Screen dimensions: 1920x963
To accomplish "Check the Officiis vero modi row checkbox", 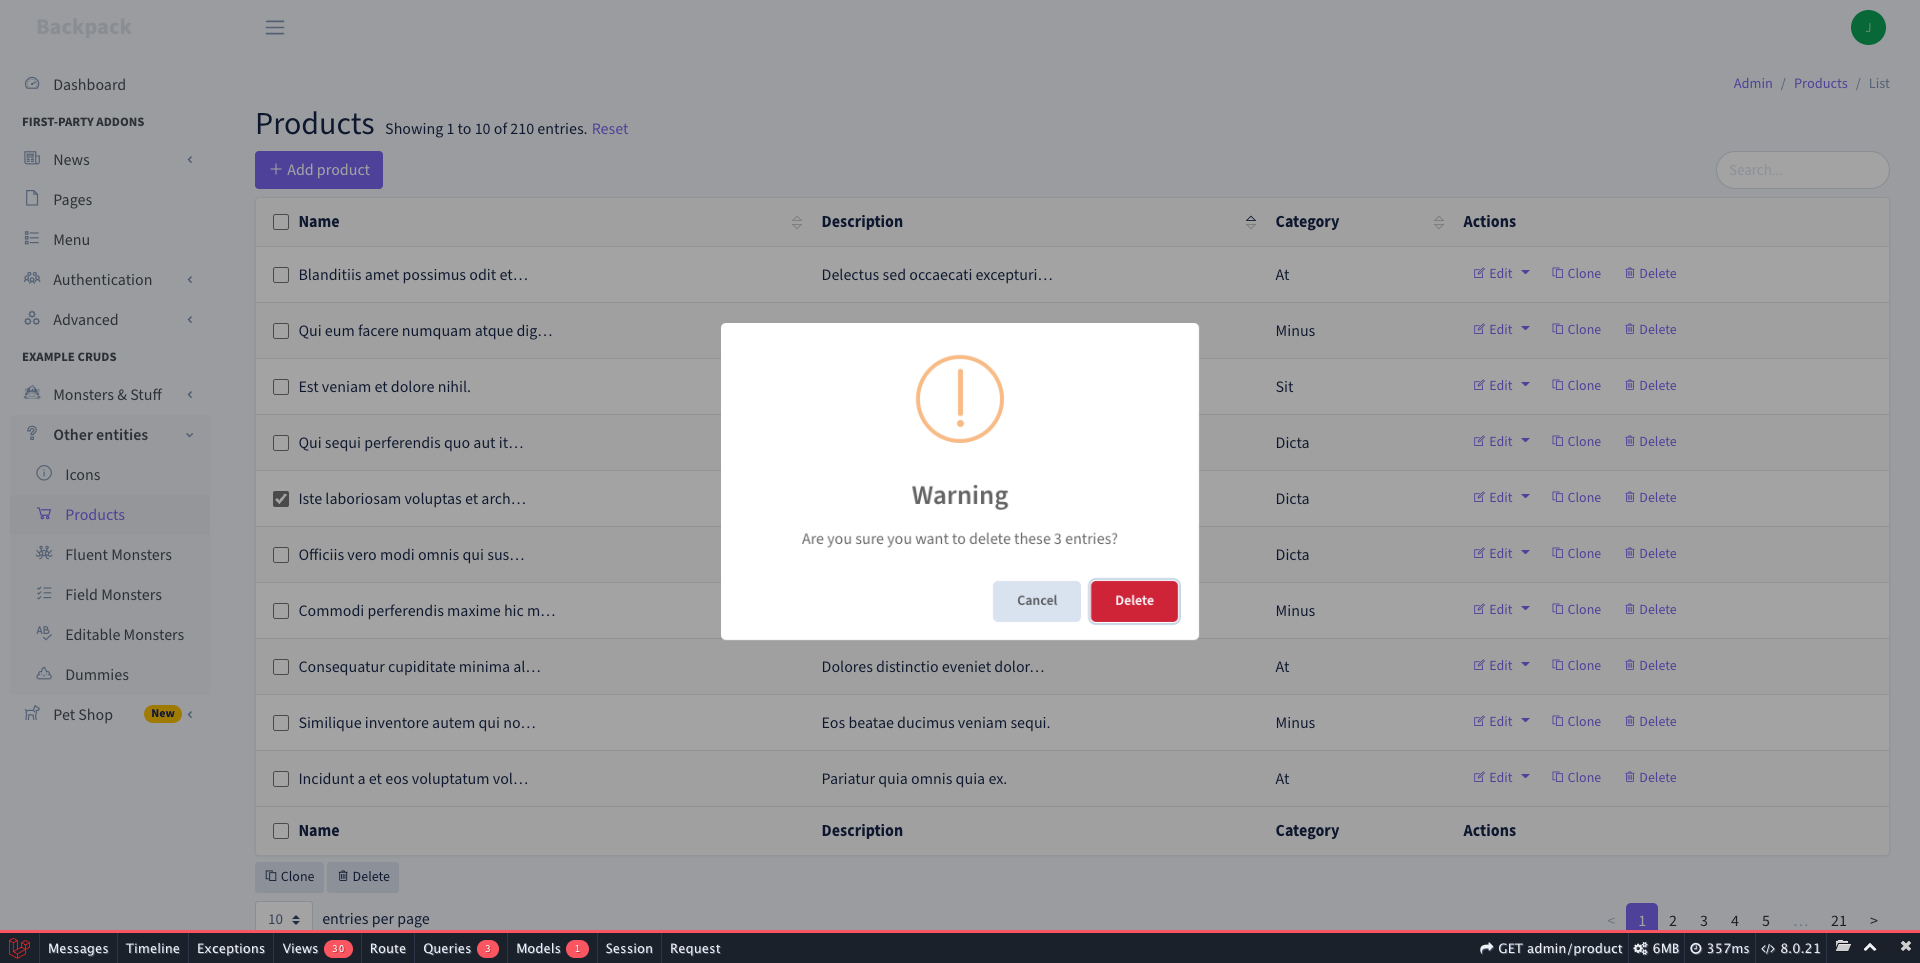I will [x=281, y=555].
